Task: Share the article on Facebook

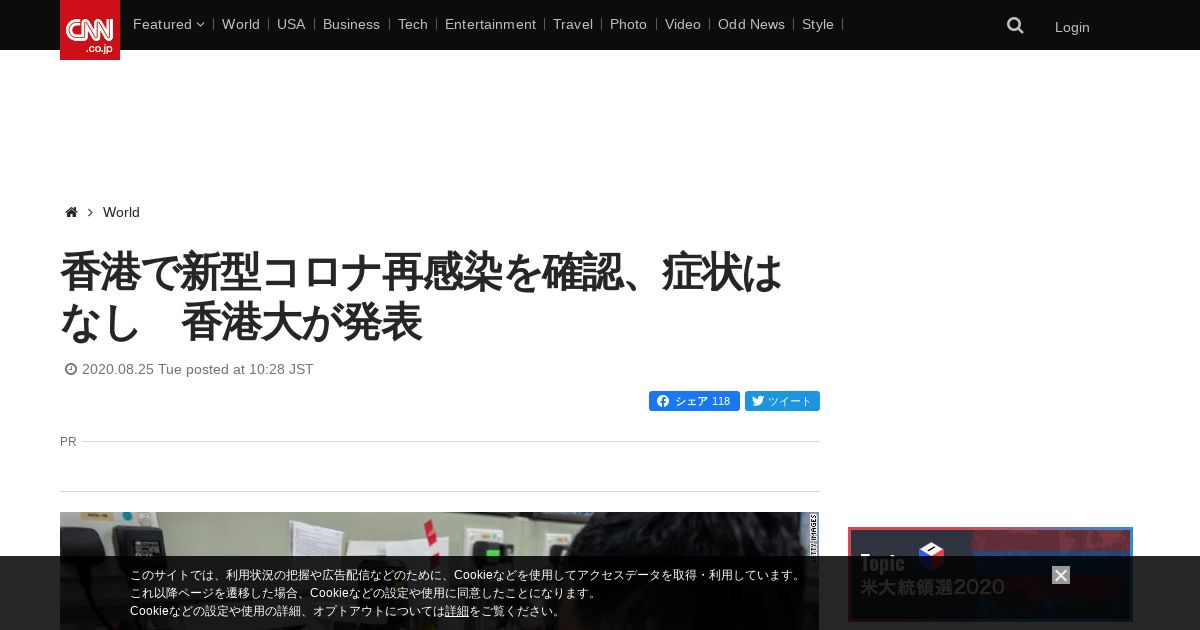Action: pos(694,401)
